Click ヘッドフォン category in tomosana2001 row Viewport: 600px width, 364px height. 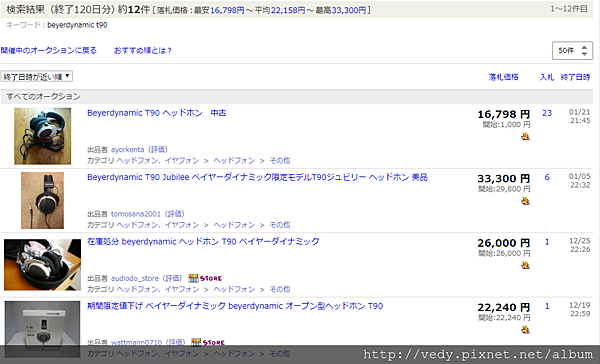234,225
